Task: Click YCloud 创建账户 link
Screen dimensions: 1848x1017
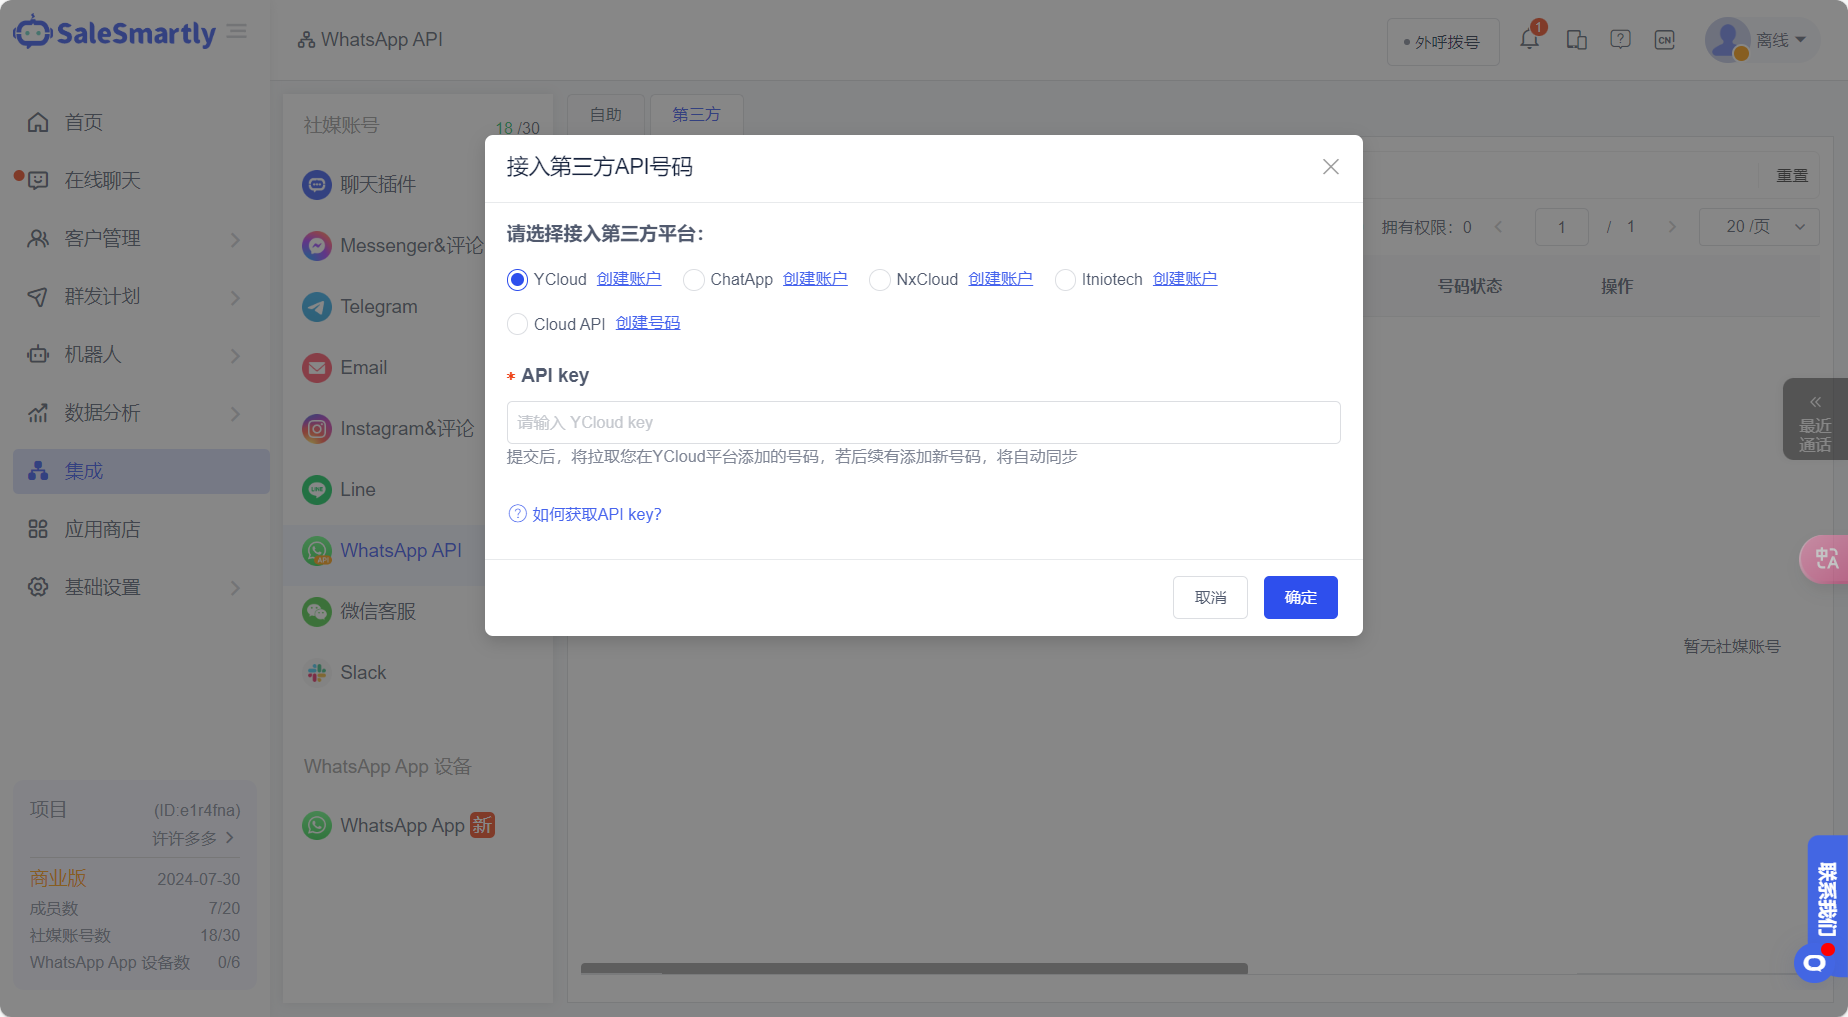Action: tap(629, 279)
